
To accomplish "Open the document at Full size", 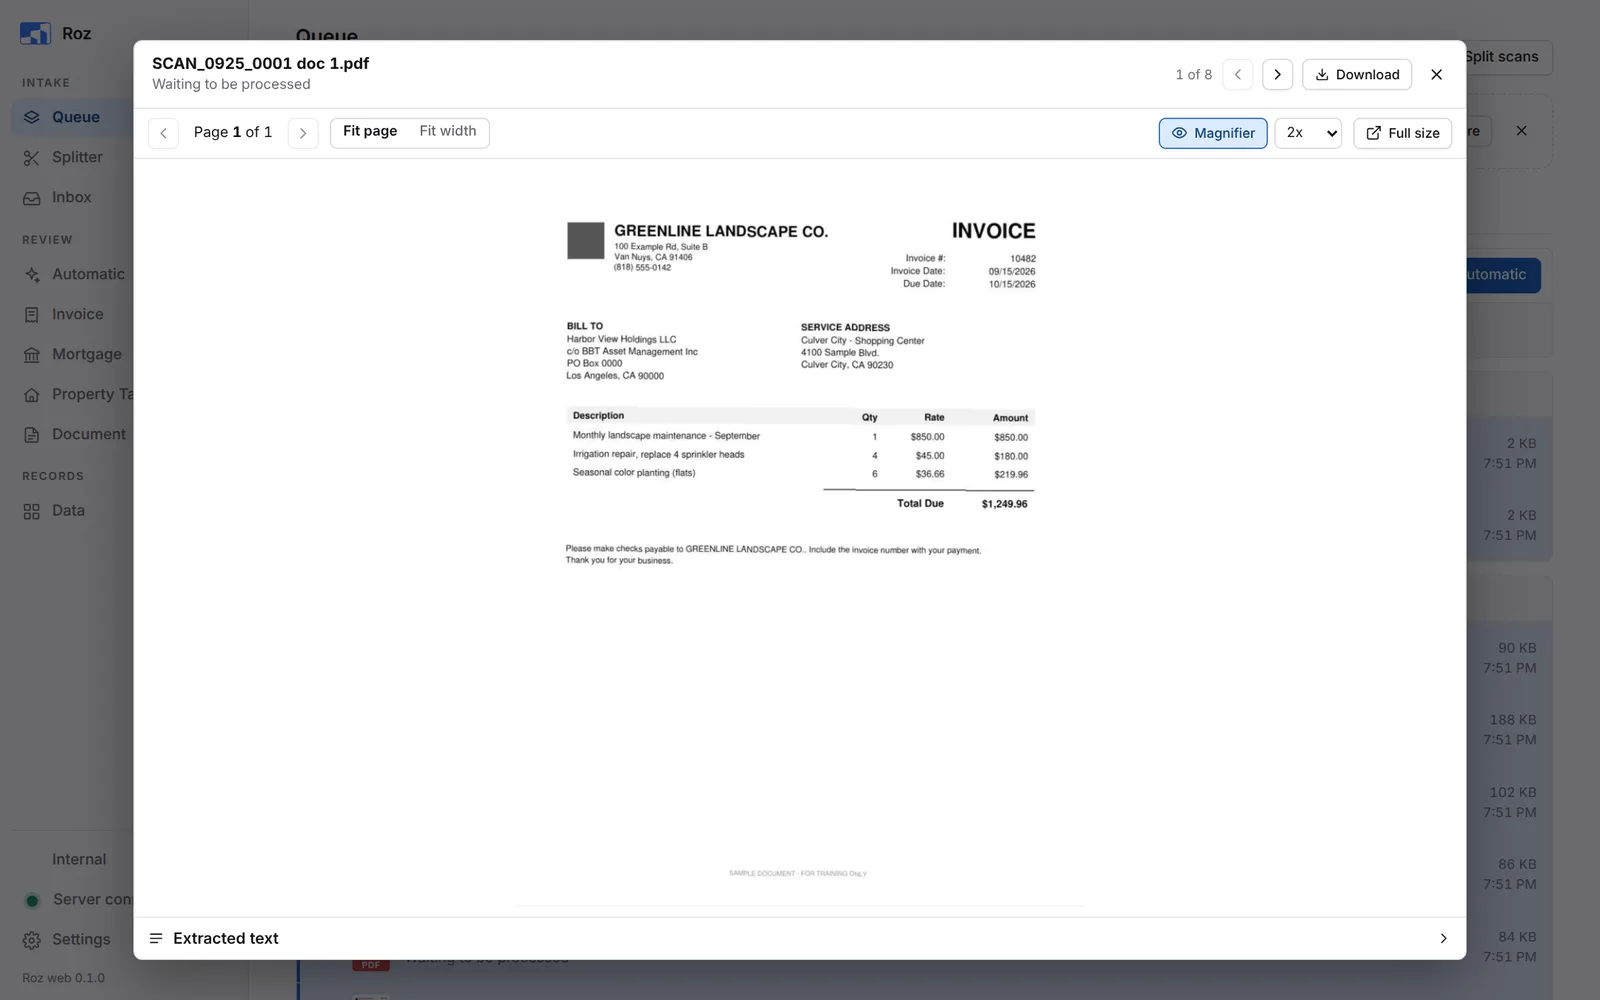I will (x=1402, y=133).
